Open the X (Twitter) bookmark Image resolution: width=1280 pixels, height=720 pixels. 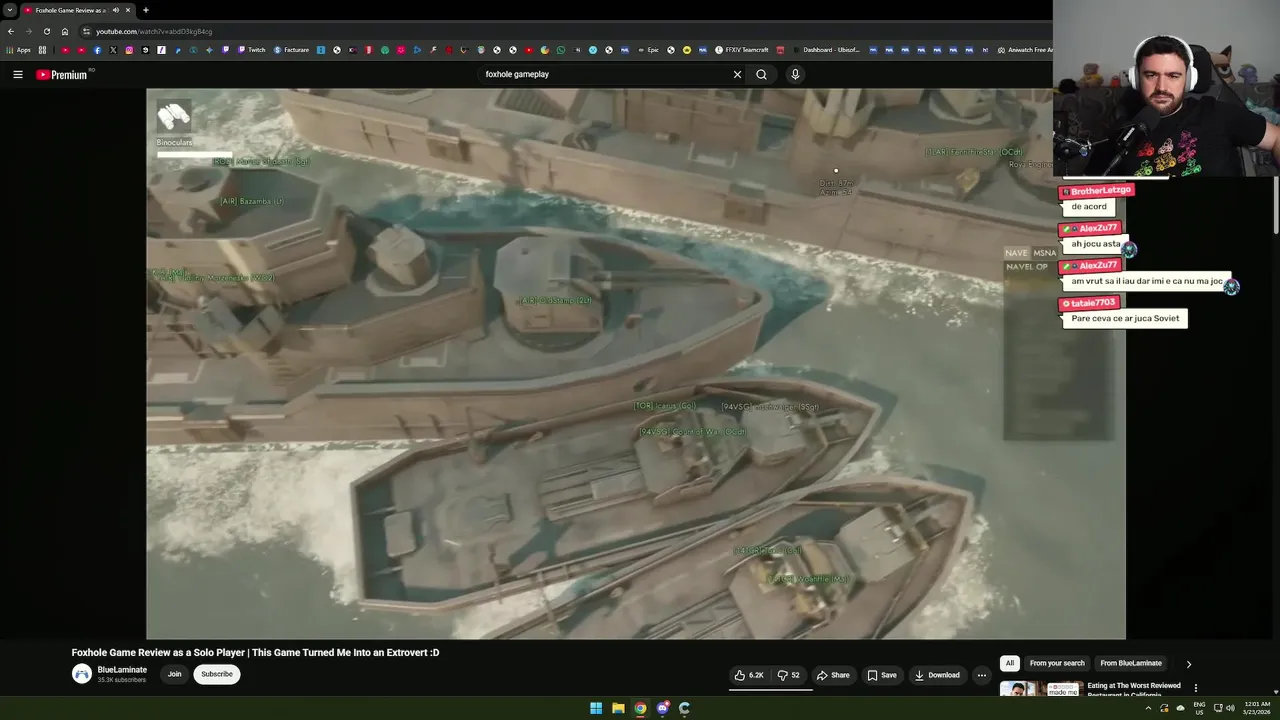(113, 50)
